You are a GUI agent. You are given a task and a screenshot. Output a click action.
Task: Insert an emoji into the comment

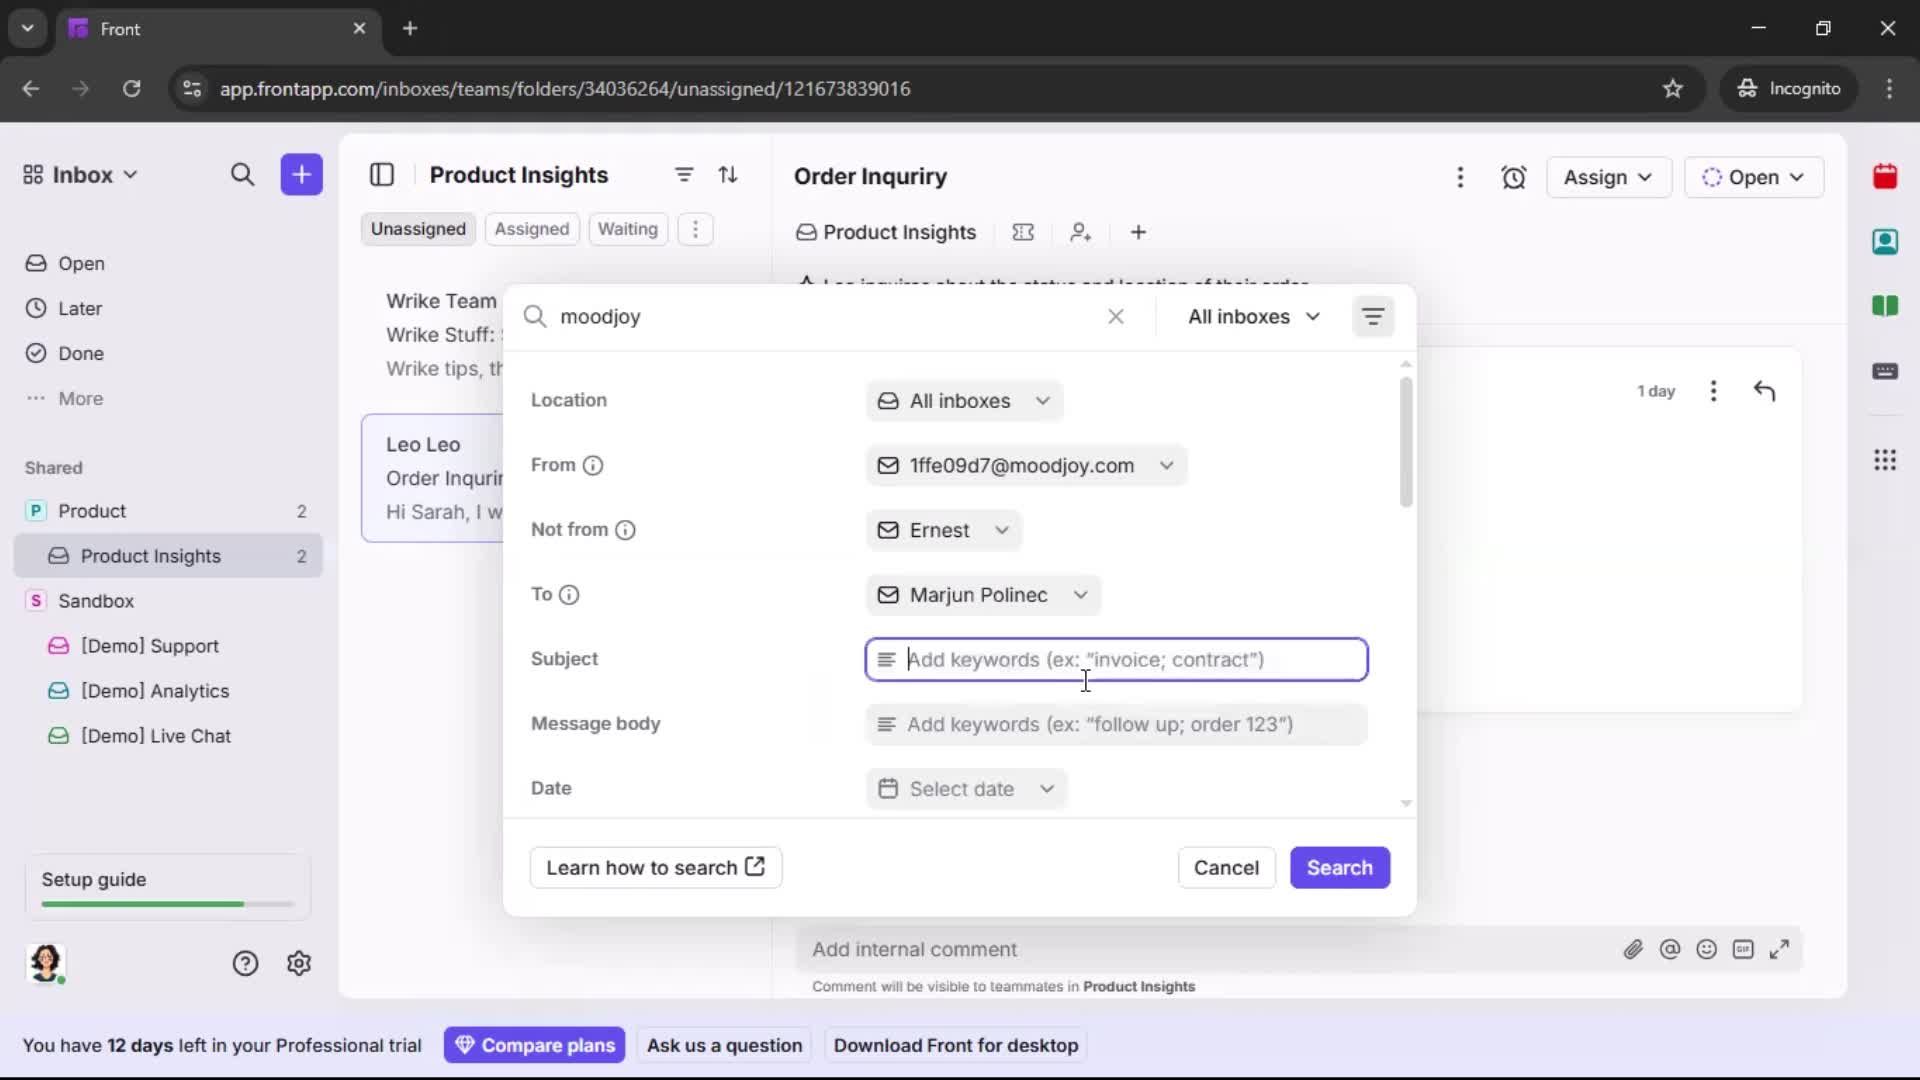1707,949
